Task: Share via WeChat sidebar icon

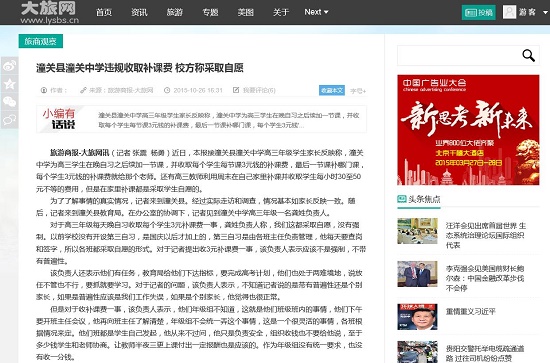Action: (x=9, y=102)
